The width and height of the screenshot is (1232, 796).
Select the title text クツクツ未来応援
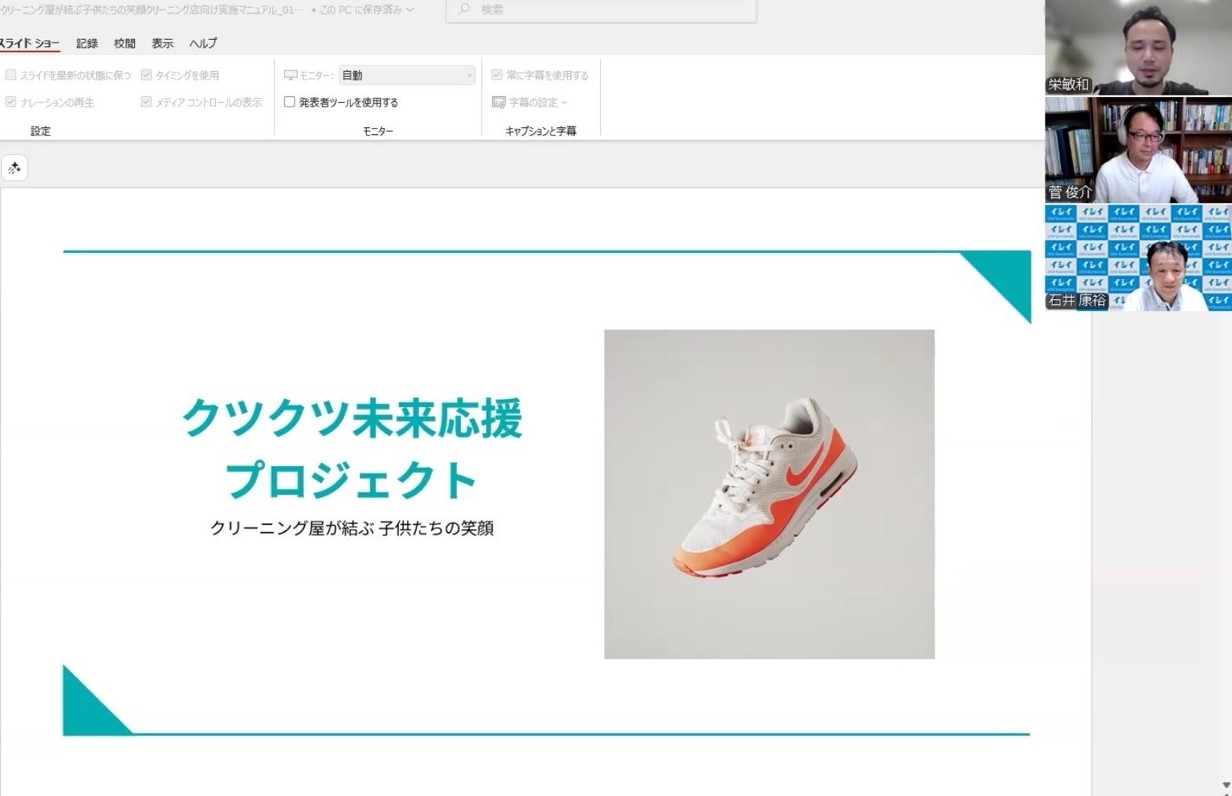[x=352, y=418]
